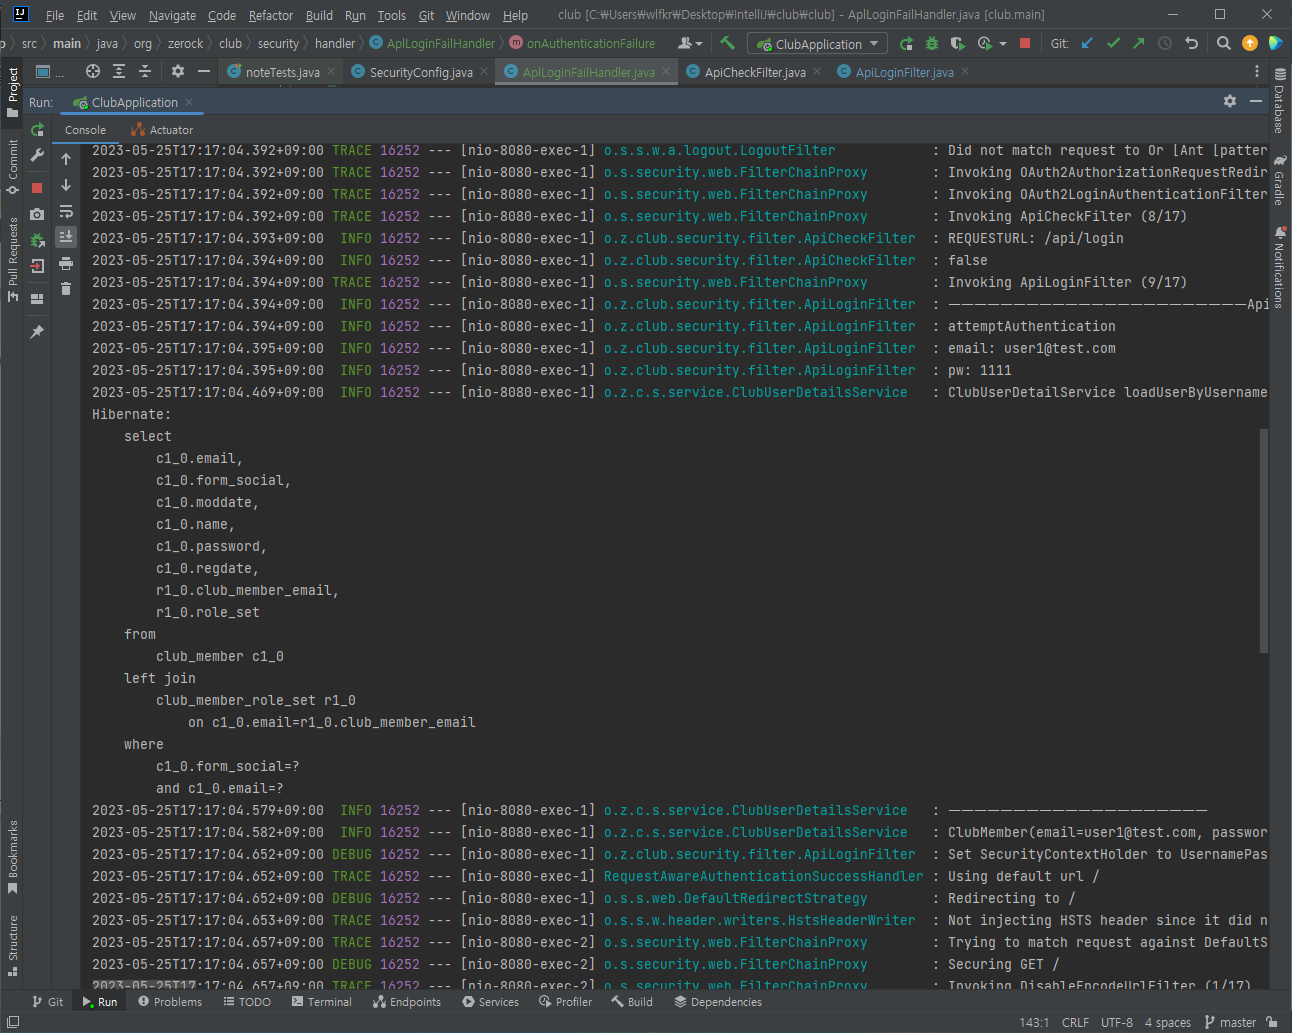The image size is (1292, 1033).
Task: Debug ClubApplication with the bug icon
Action: pos(932,43)
